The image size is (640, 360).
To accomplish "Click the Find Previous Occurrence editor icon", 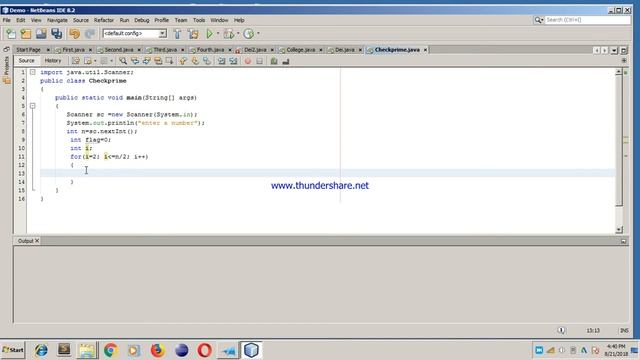I will coord(135,61).
